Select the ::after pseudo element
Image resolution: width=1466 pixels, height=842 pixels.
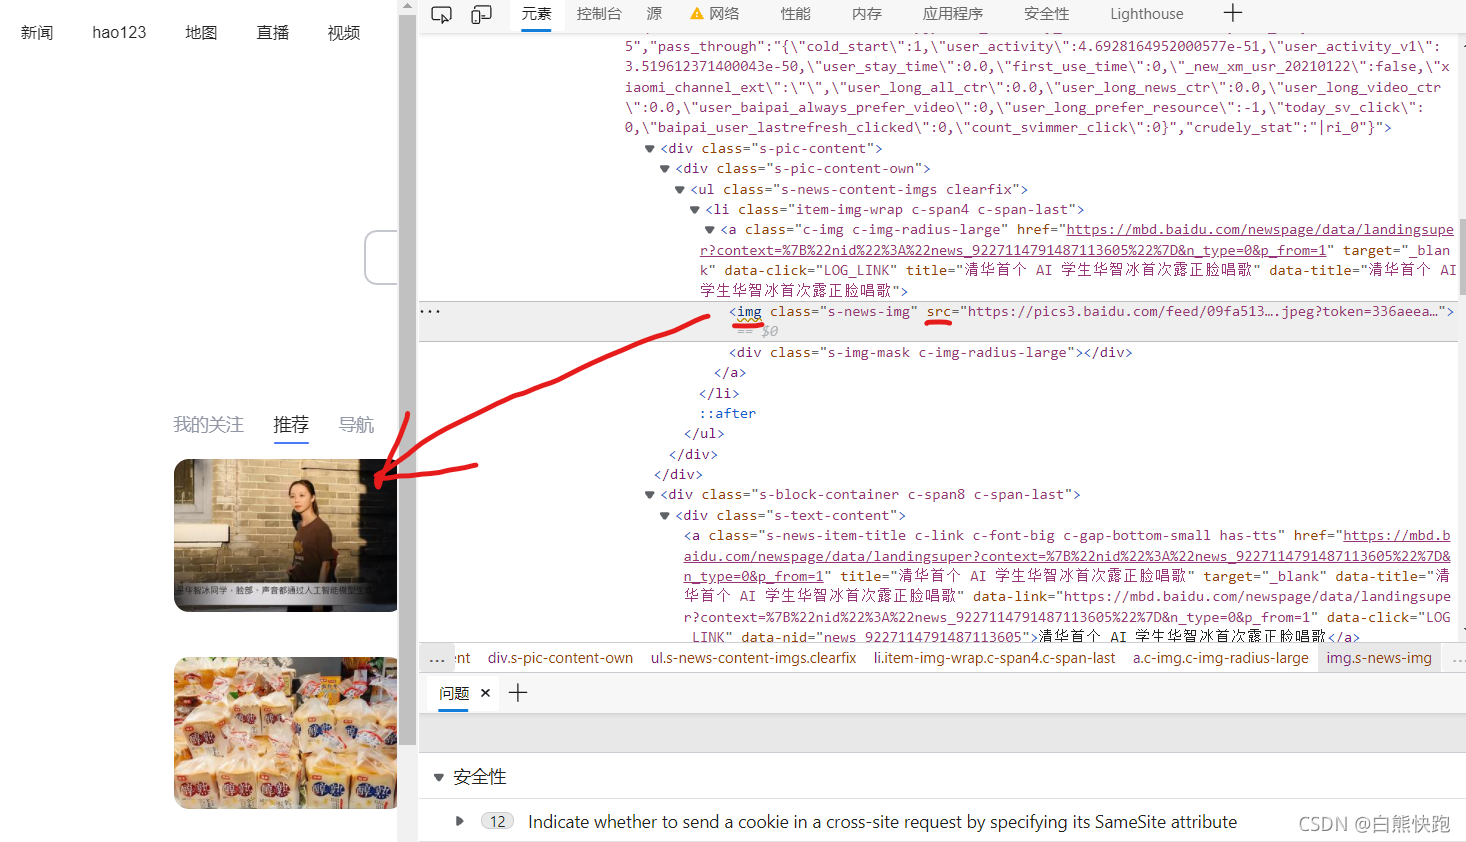727,413
